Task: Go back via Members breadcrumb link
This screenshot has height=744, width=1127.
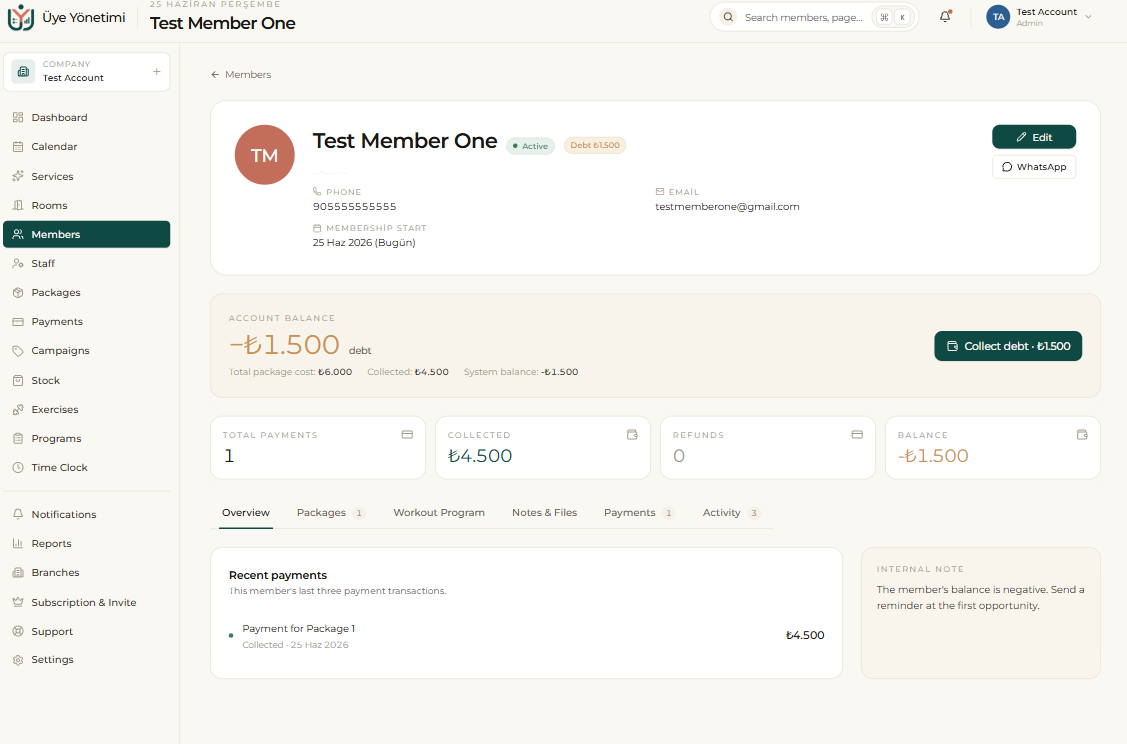Action: 241,75
